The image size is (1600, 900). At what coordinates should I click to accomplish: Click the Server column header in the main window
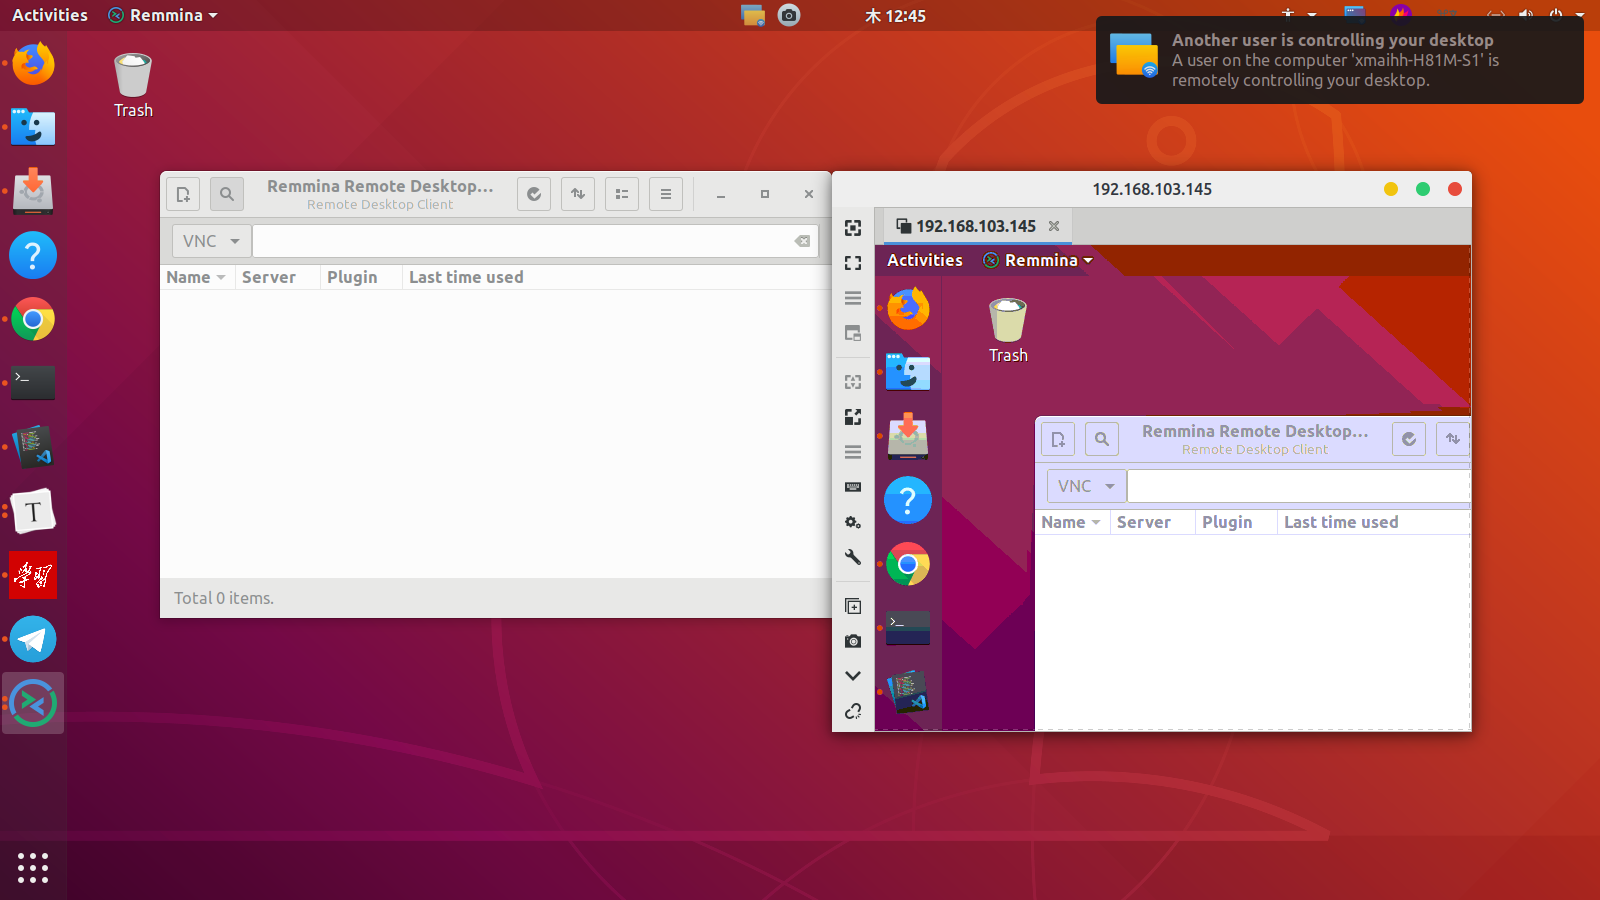268,277
